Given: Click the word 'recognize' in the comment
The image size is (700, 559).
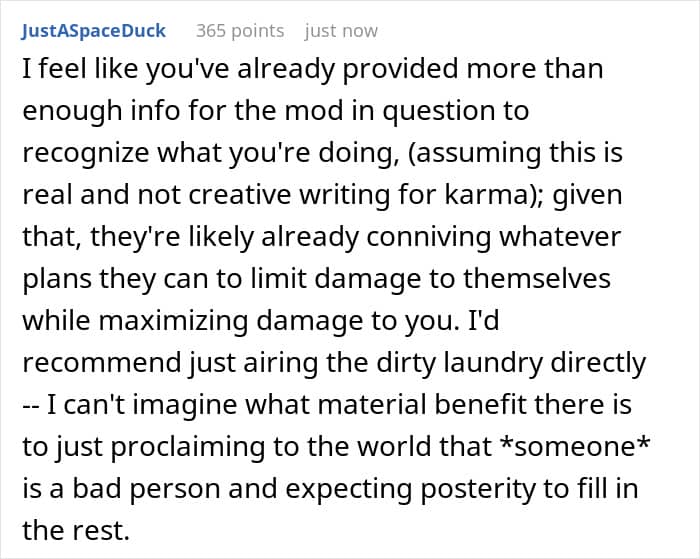Looking at the screenshot, I should pos(86,153).
